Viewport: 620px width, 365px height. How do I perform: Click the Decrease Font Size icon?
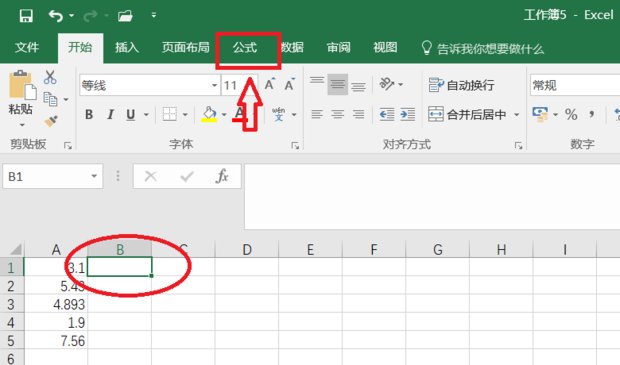coord(289,84)
